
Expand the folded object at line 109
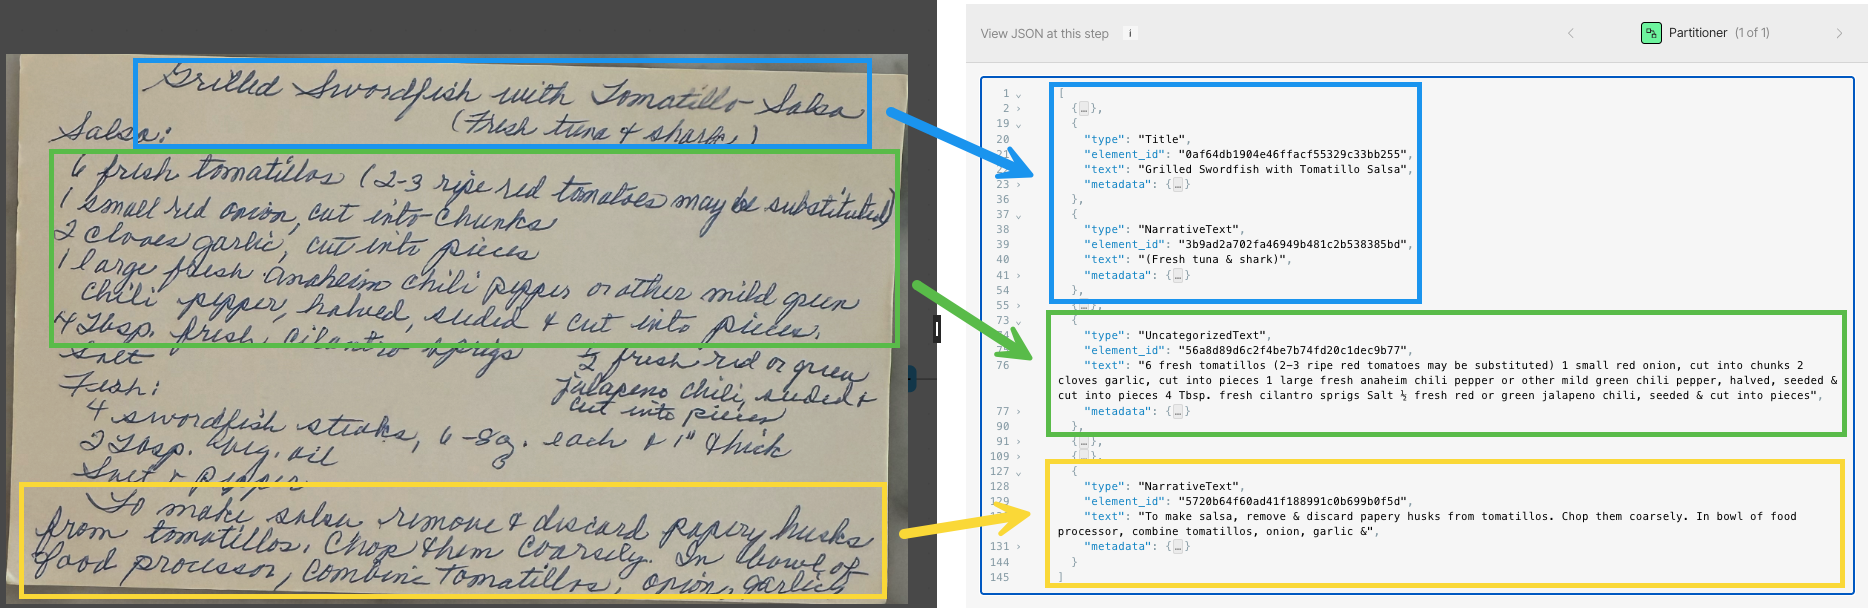[x=1019, y=457]
